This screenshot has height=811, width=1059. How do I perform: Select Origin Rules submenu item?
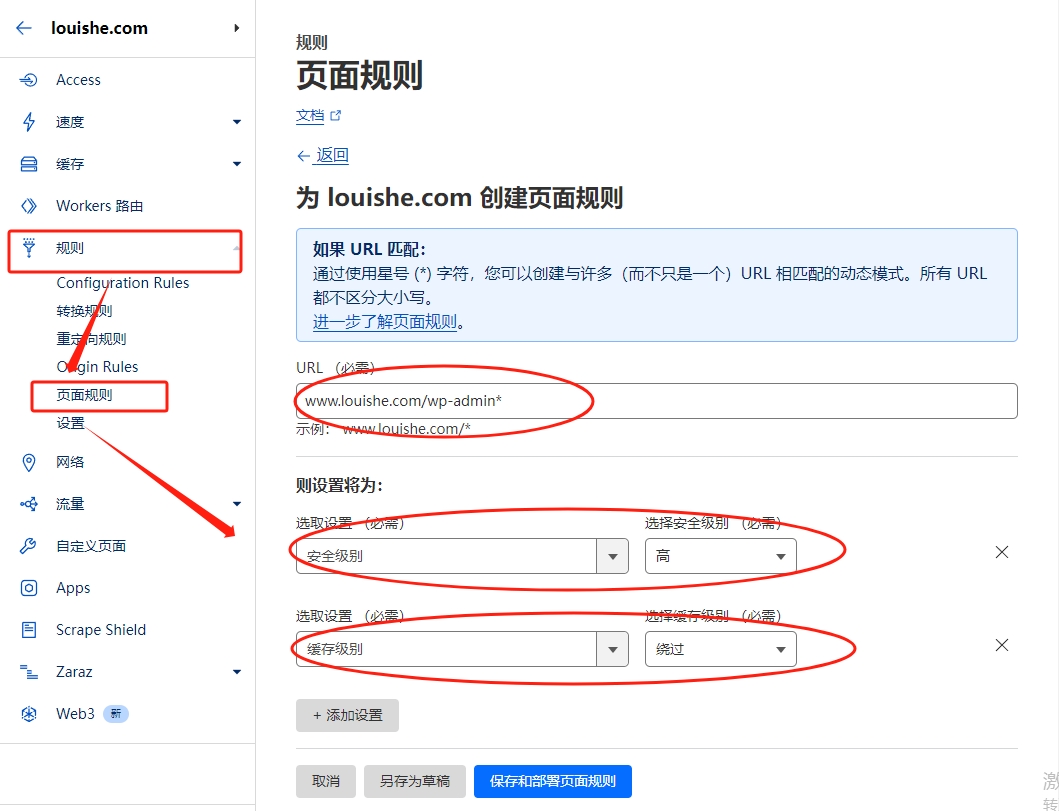click(x=97, y=367)
